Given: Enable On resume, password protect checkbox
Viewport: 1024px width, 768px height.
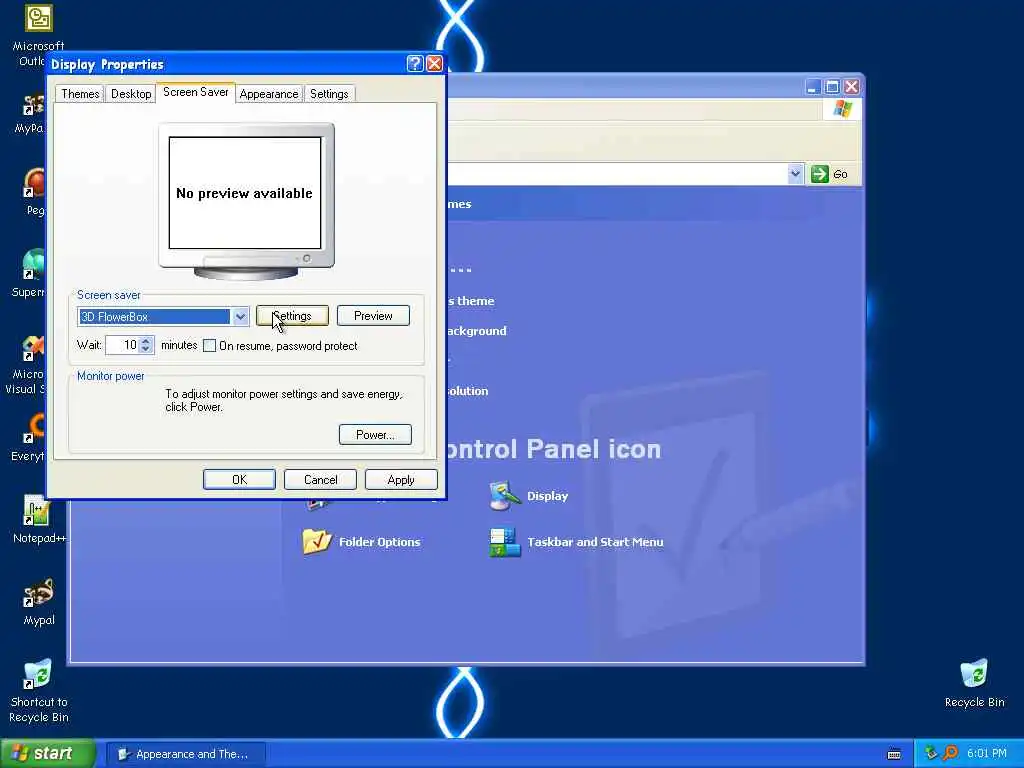Looking at the screenshot, I should coord(210,345).
